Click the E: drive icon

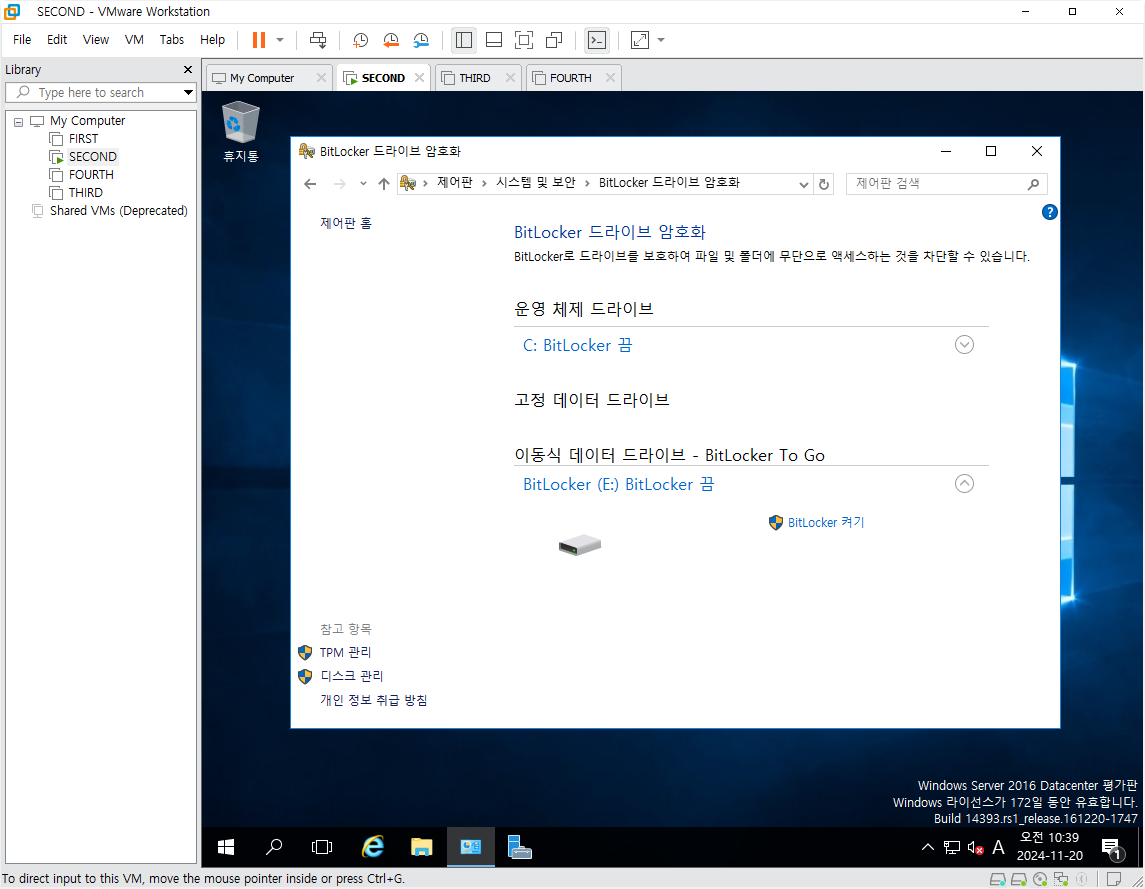[580, 545]
